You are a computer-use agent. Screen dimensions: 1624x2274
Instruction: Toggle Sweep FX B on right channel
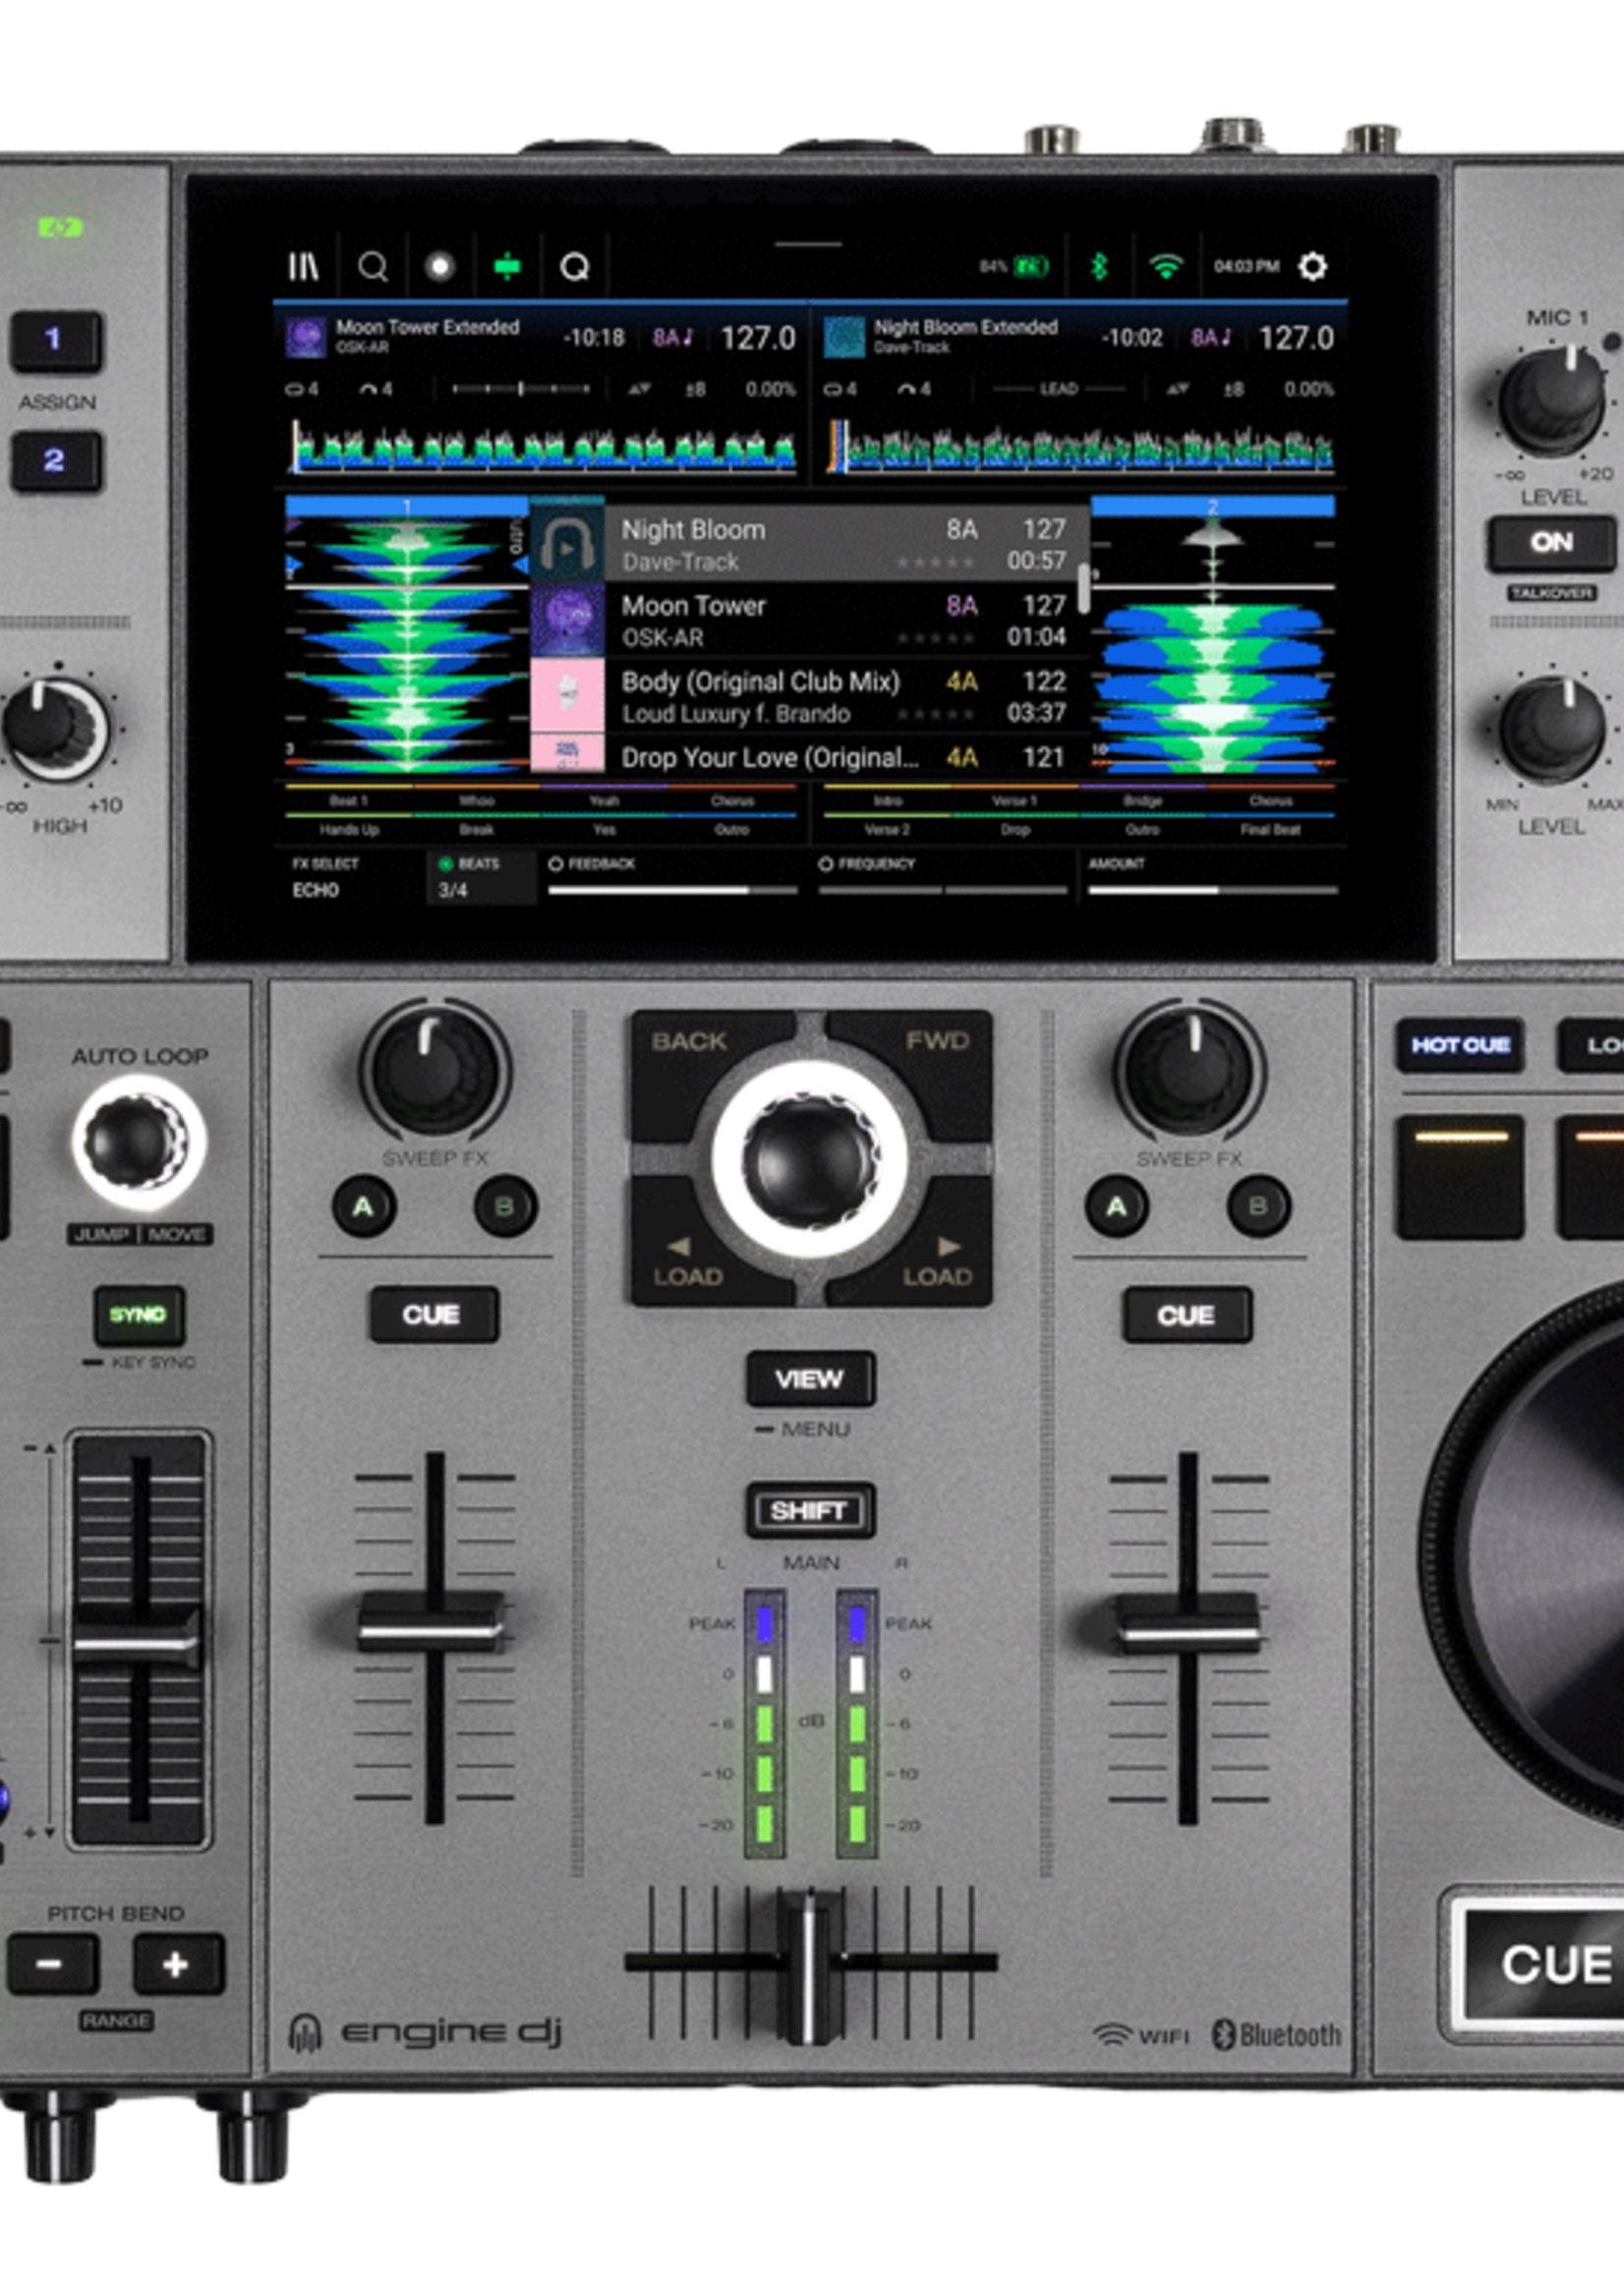click(1258, 1206)
